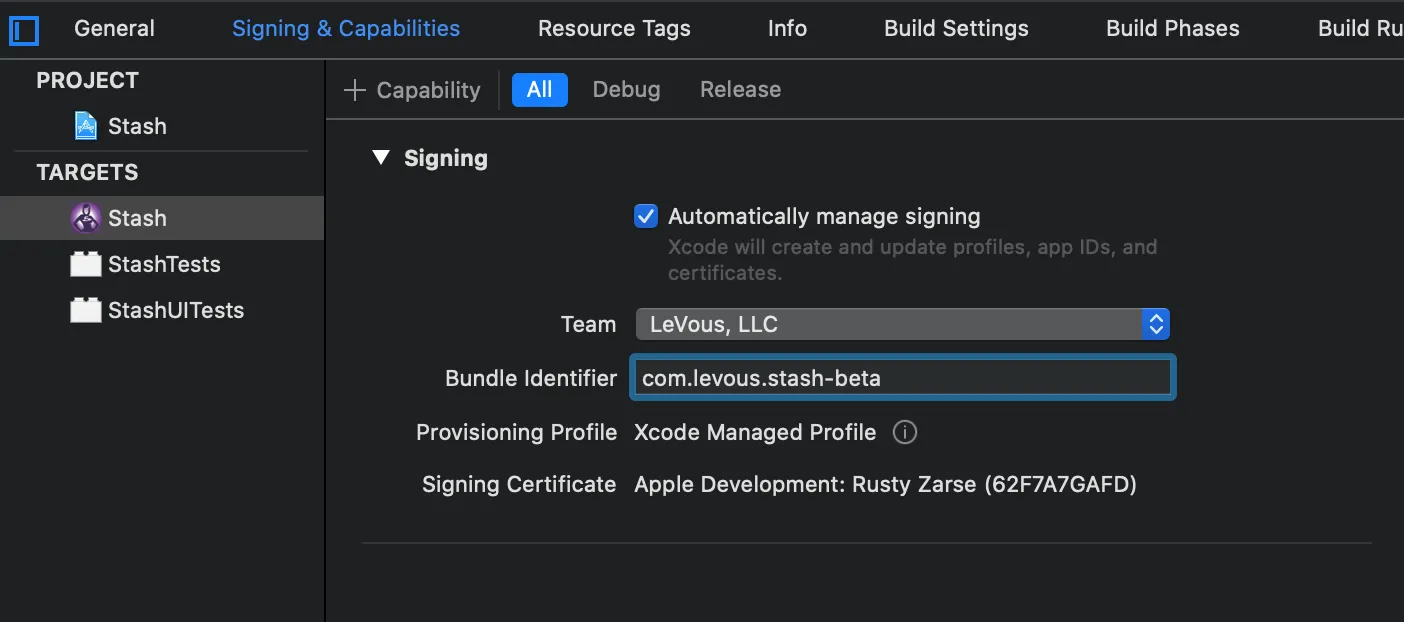
Task: Switch to the General tab
Action: pos(114,28)
